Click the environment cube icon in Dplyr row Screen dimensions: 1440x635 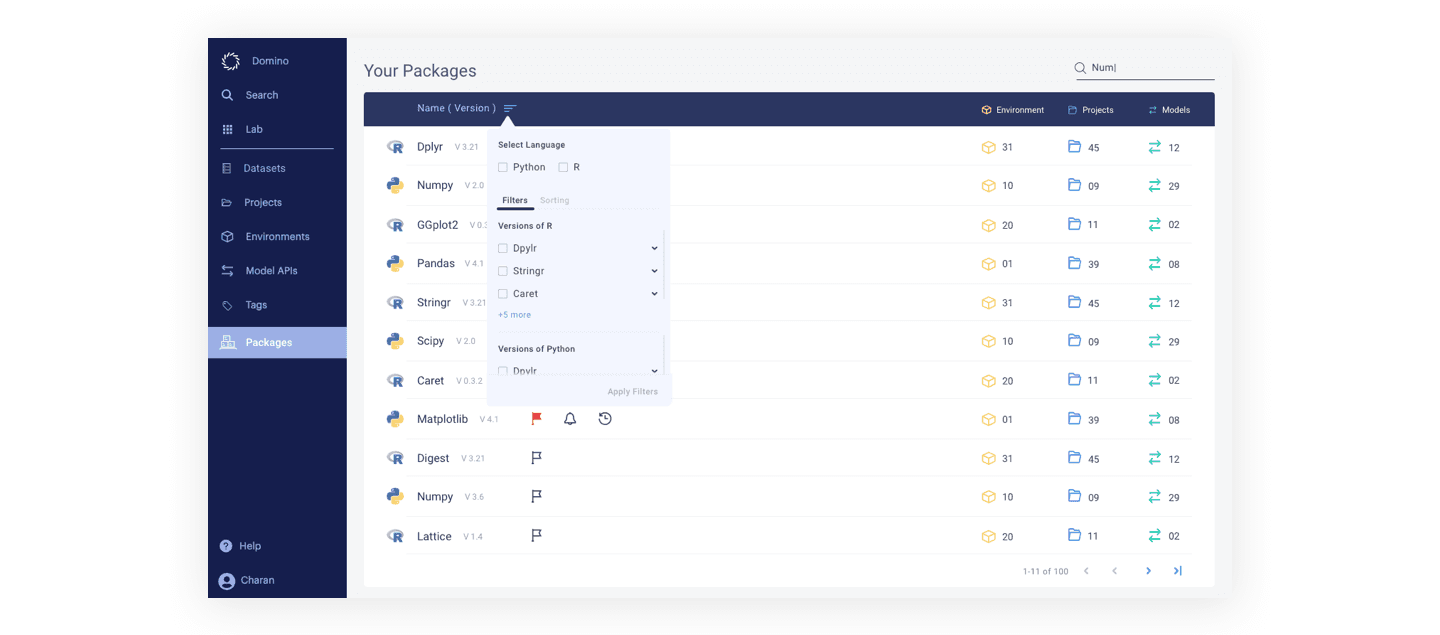988,147
